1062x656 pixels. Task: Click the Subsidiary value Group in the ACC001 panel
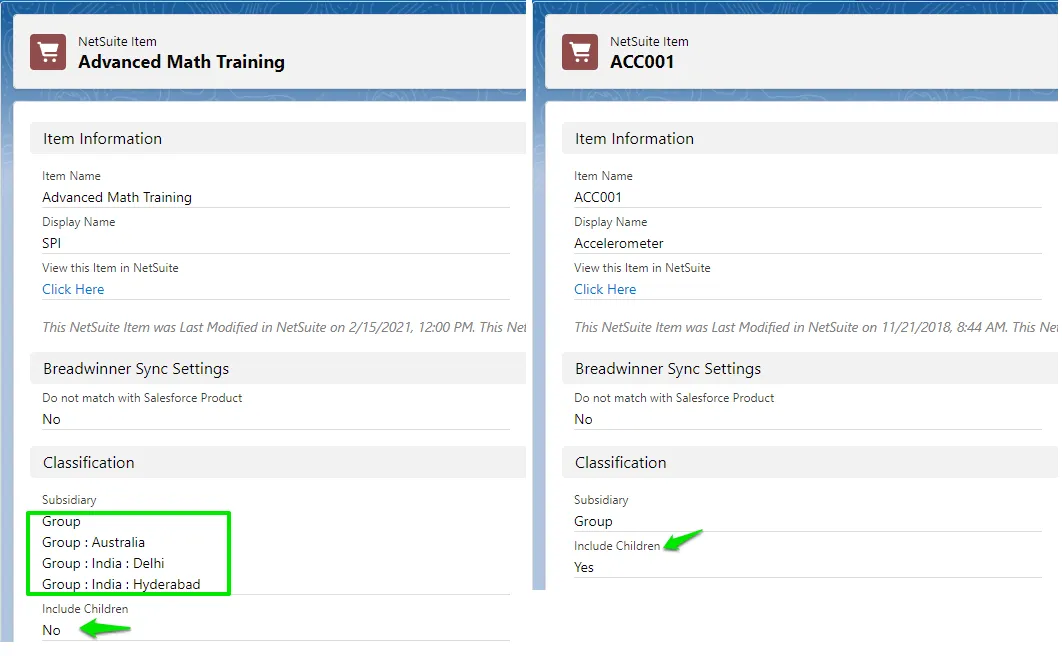593,521
